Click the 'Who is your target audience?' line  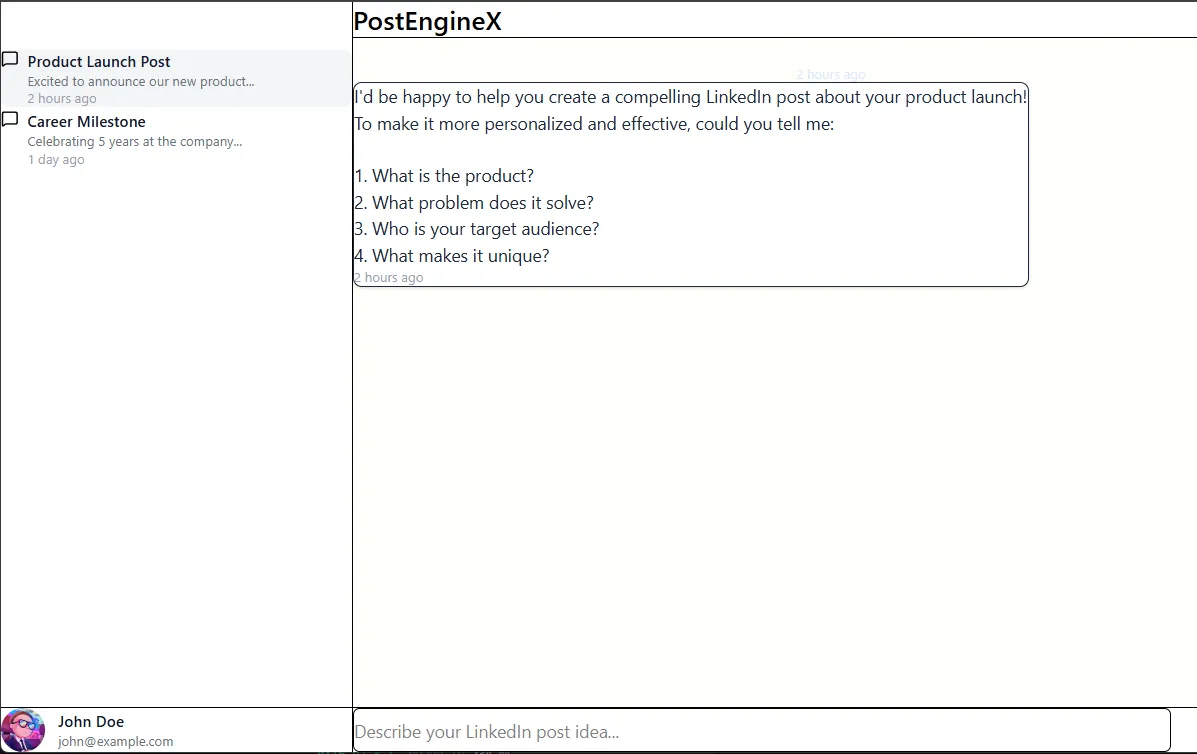pyautogui.click(x=477, y=229)
